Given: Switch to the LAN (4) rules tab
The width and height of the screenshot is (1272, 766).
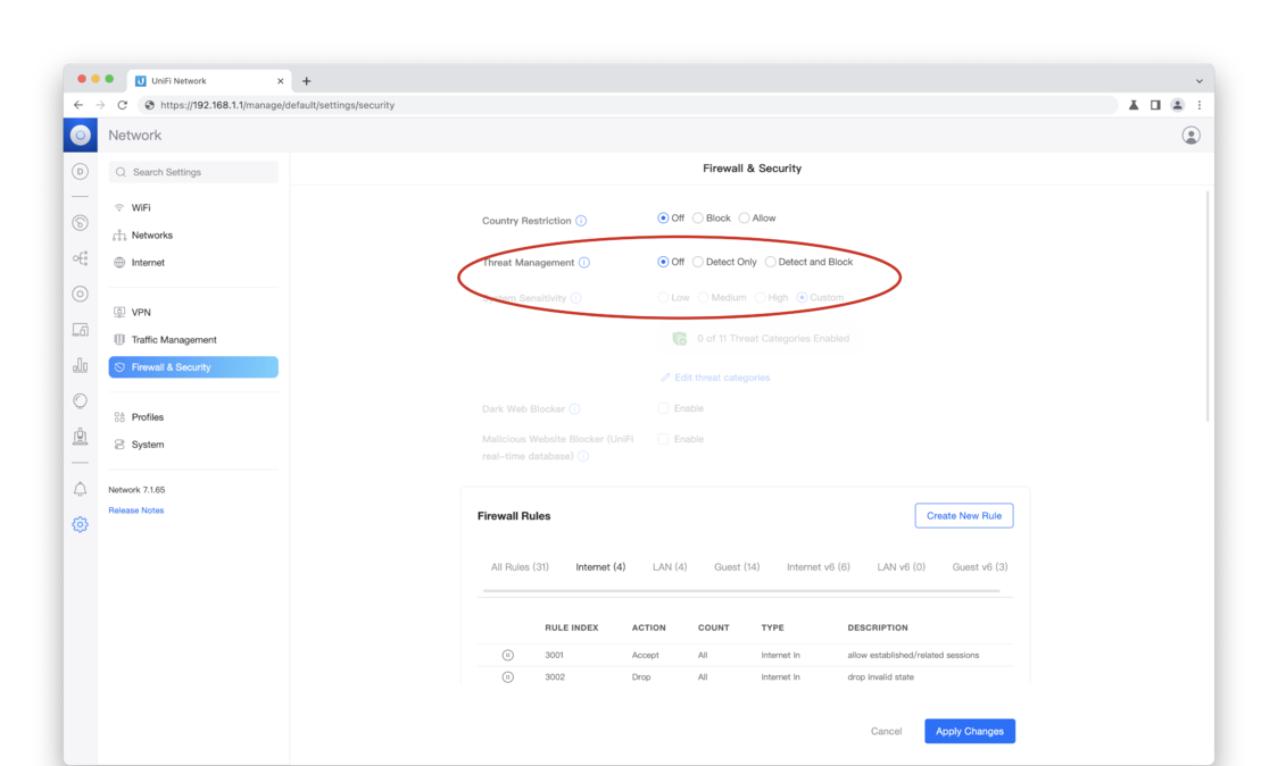Looking at the screenshot, I should (669, 567).
